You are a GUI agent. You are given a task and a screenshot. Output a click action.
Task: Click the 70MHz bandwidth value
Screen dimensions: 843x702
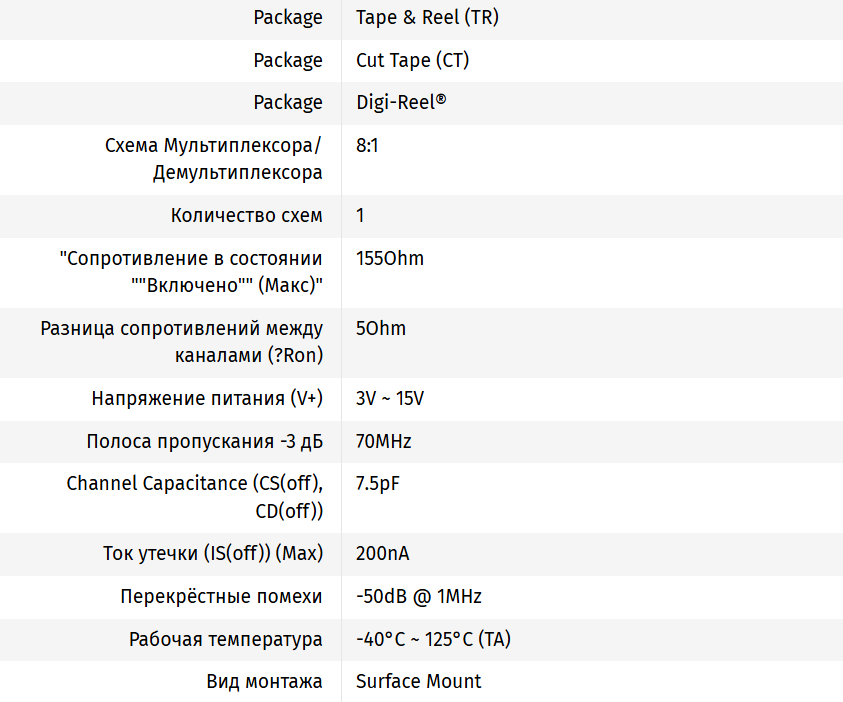click(x=383, y=441)
